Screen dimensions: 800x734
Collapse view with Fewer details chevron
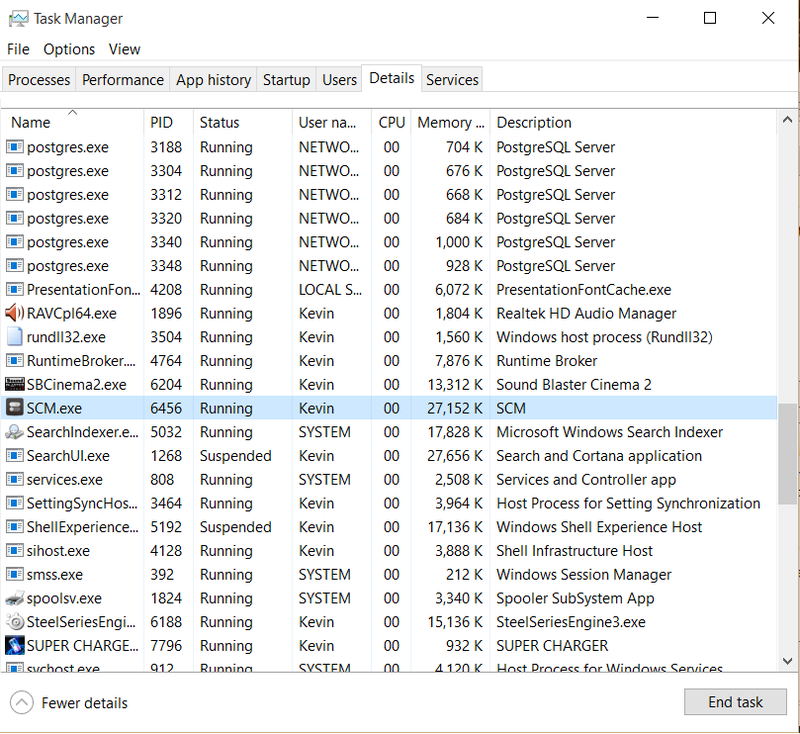(x=21, y=703)
